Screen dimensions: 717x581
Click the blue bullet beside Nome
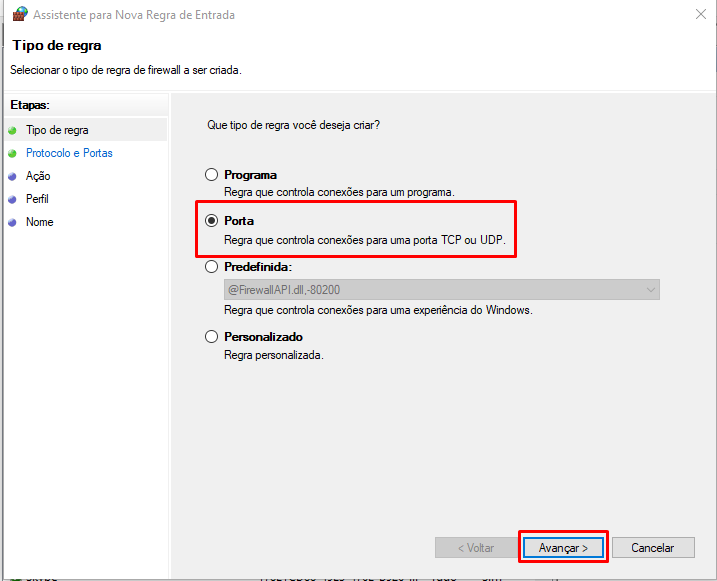pyautogui.click(x=12, y=222)
